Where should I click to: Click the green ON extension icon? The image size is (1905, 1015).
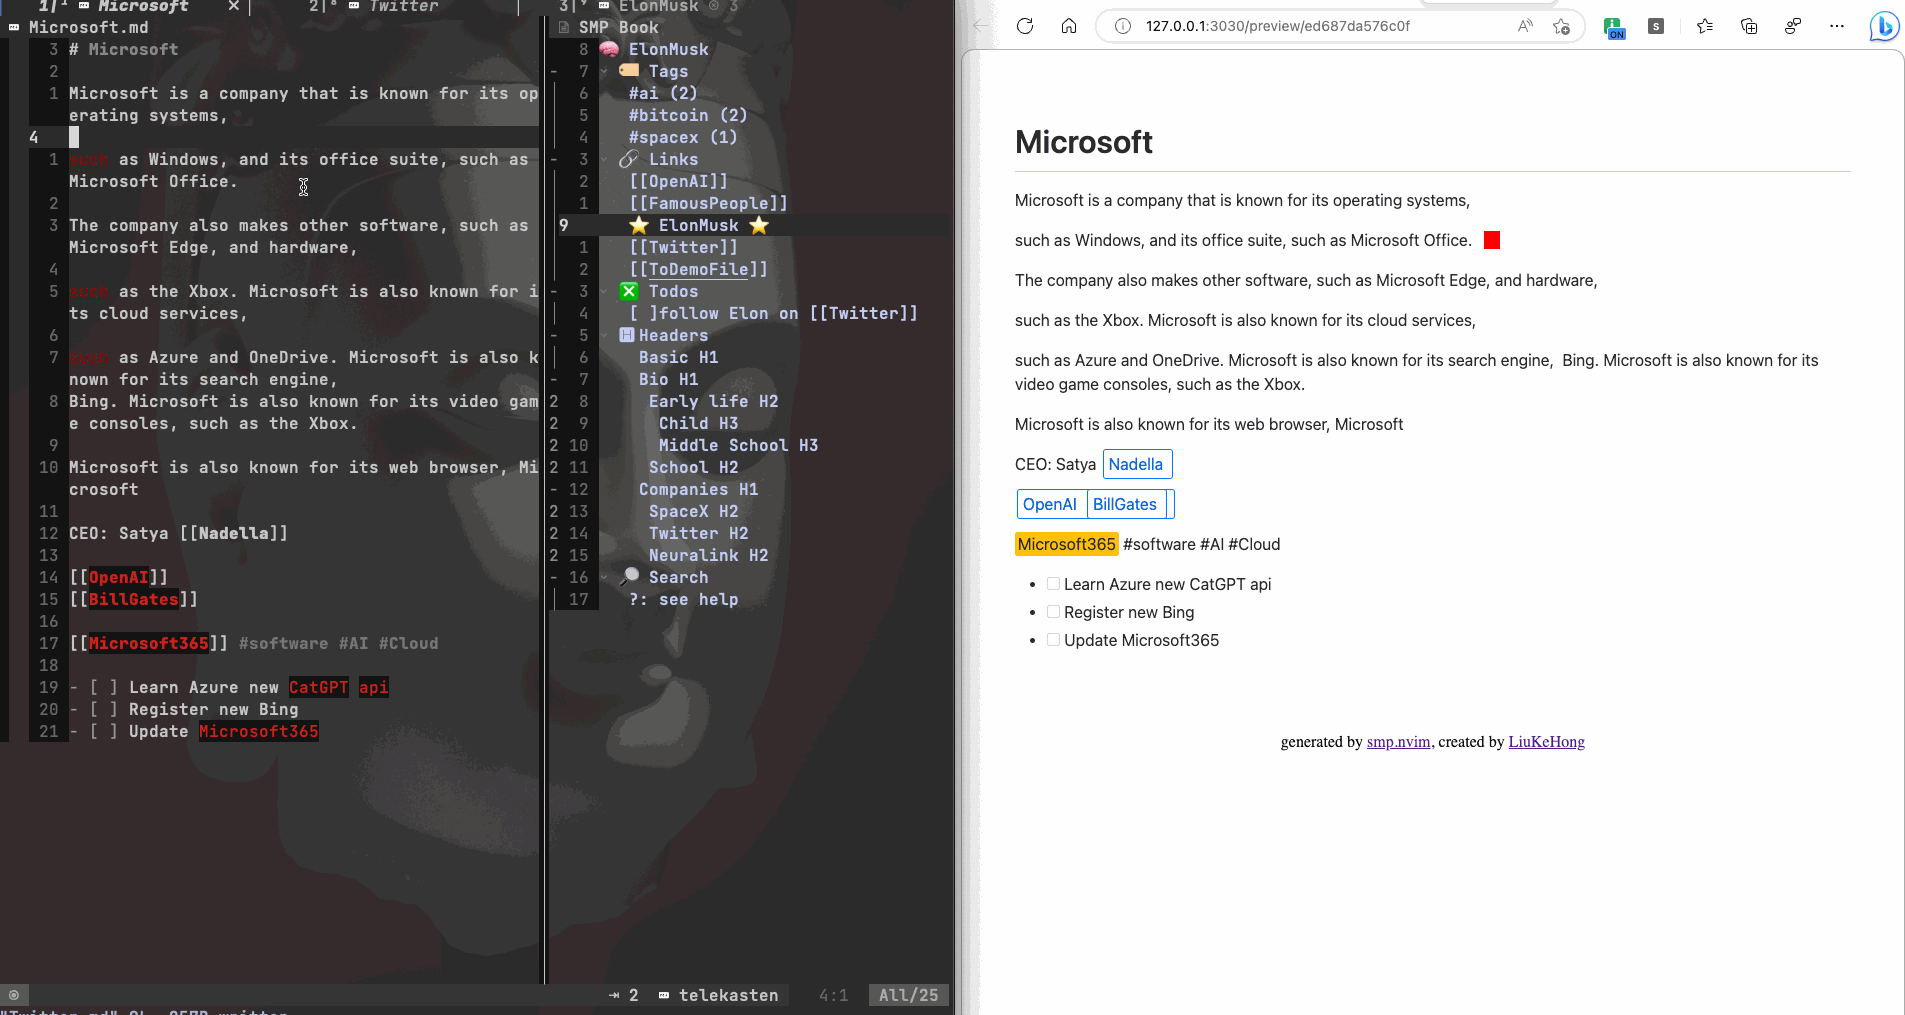click(x=1614, y=27)
